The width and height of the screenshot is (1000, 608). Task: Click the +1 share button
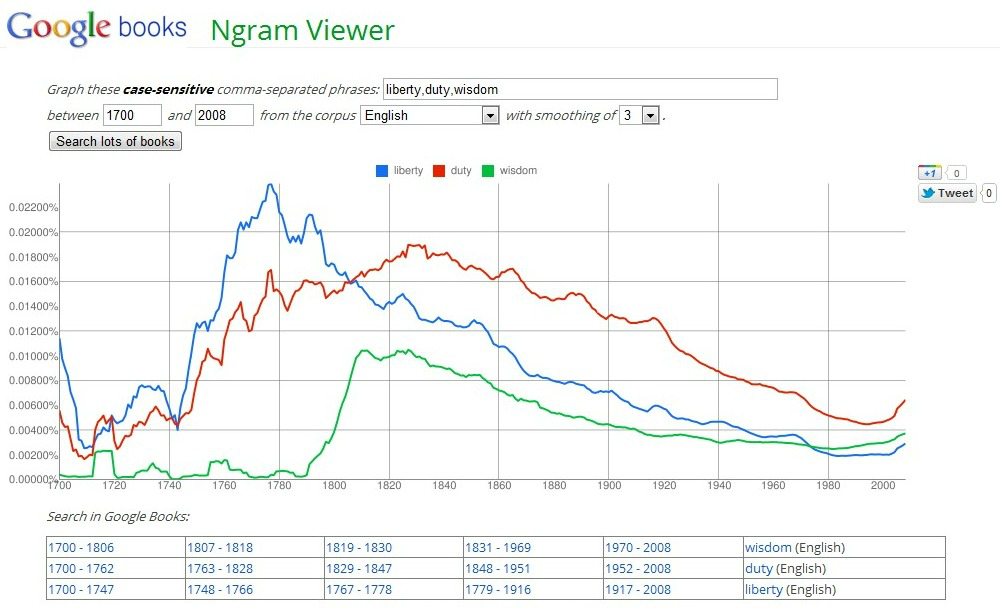coord(928,172)
